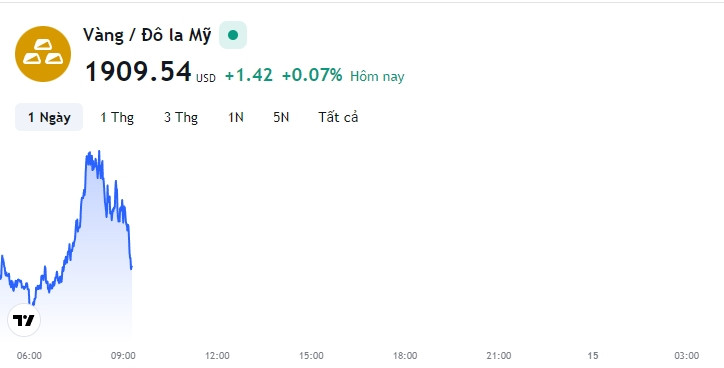Open the TradingView logo badge

click(x=24, y=320)
